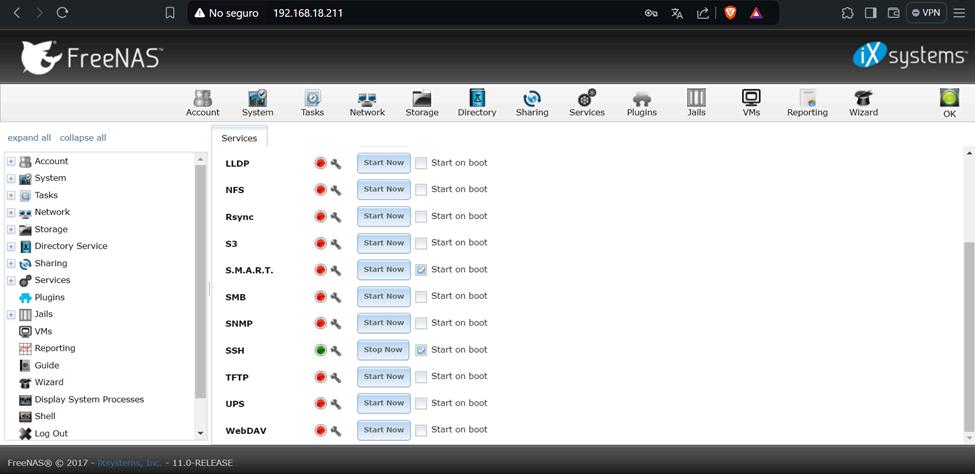Open Guide in the sidebar tree
This screenshot has height=474, width=975.
tap(47, 365)
